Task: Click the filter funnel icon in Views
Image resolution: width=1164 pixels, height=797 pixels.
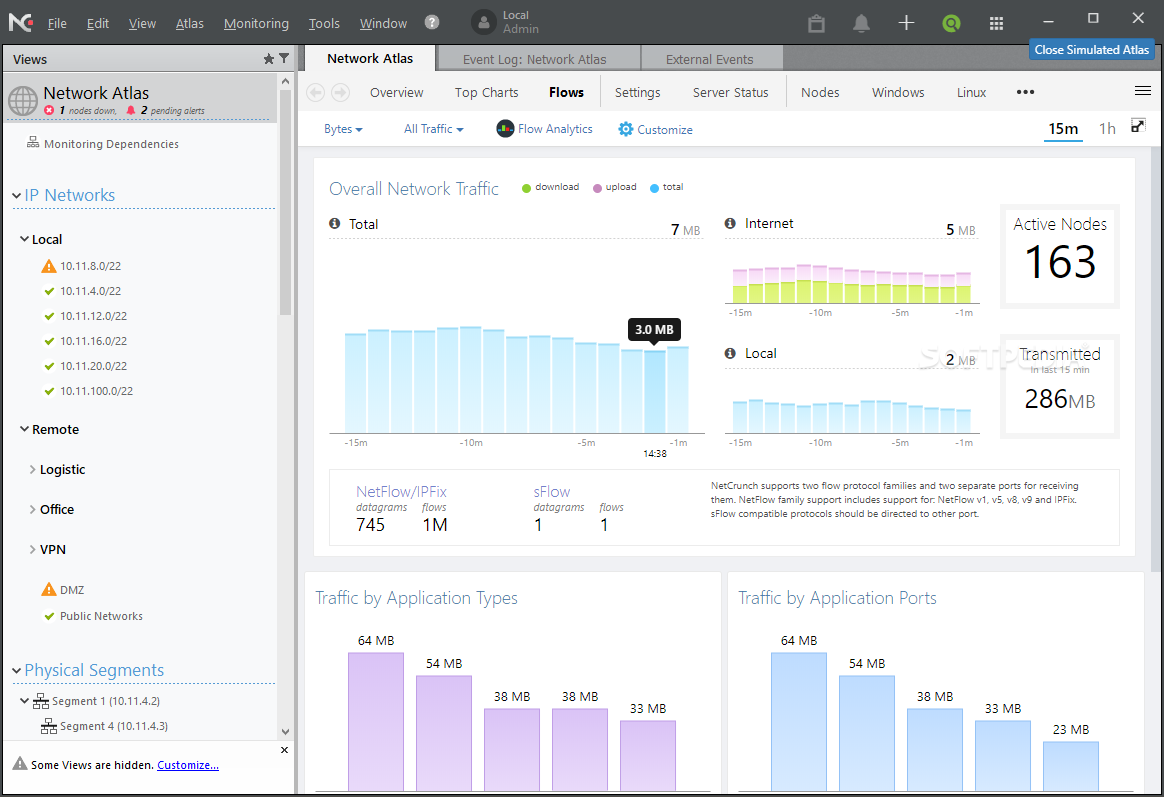Action: point(284,58)
